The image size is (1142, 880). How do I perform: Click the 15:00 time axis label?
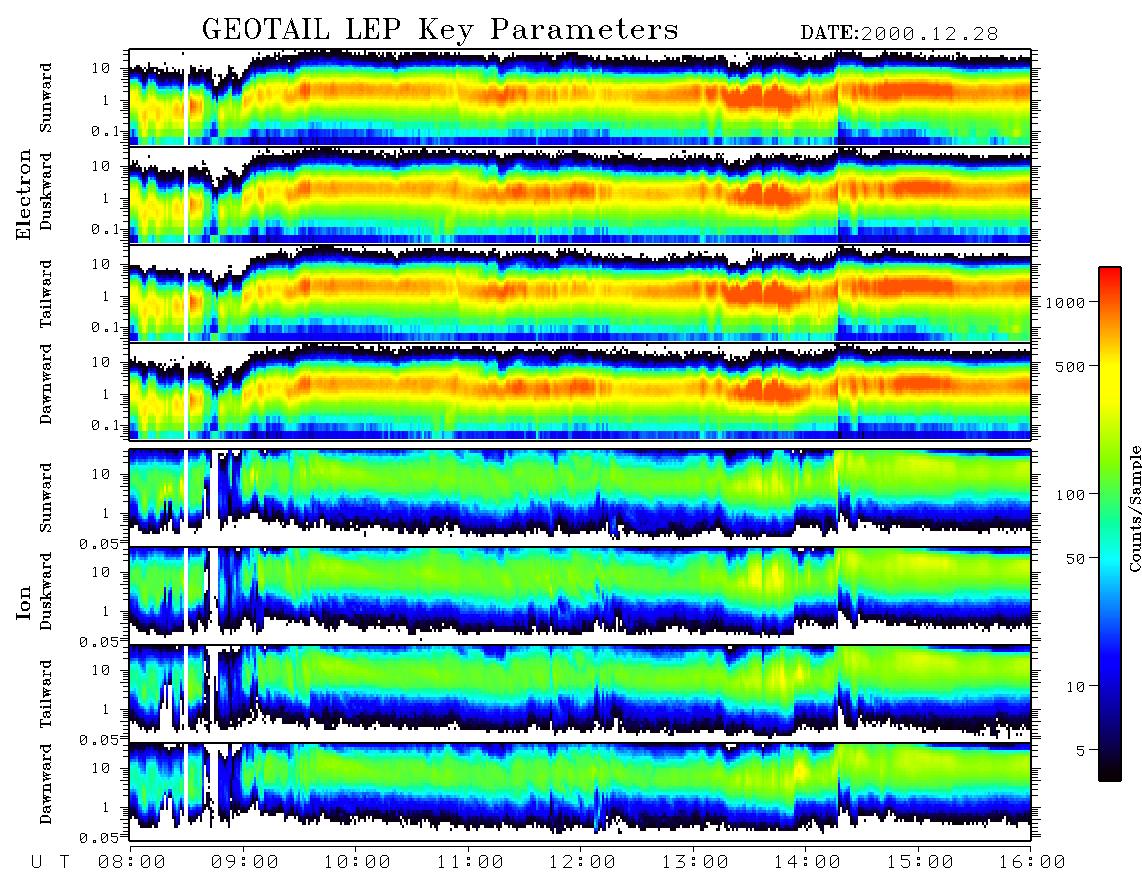click(x=920, y=863)
